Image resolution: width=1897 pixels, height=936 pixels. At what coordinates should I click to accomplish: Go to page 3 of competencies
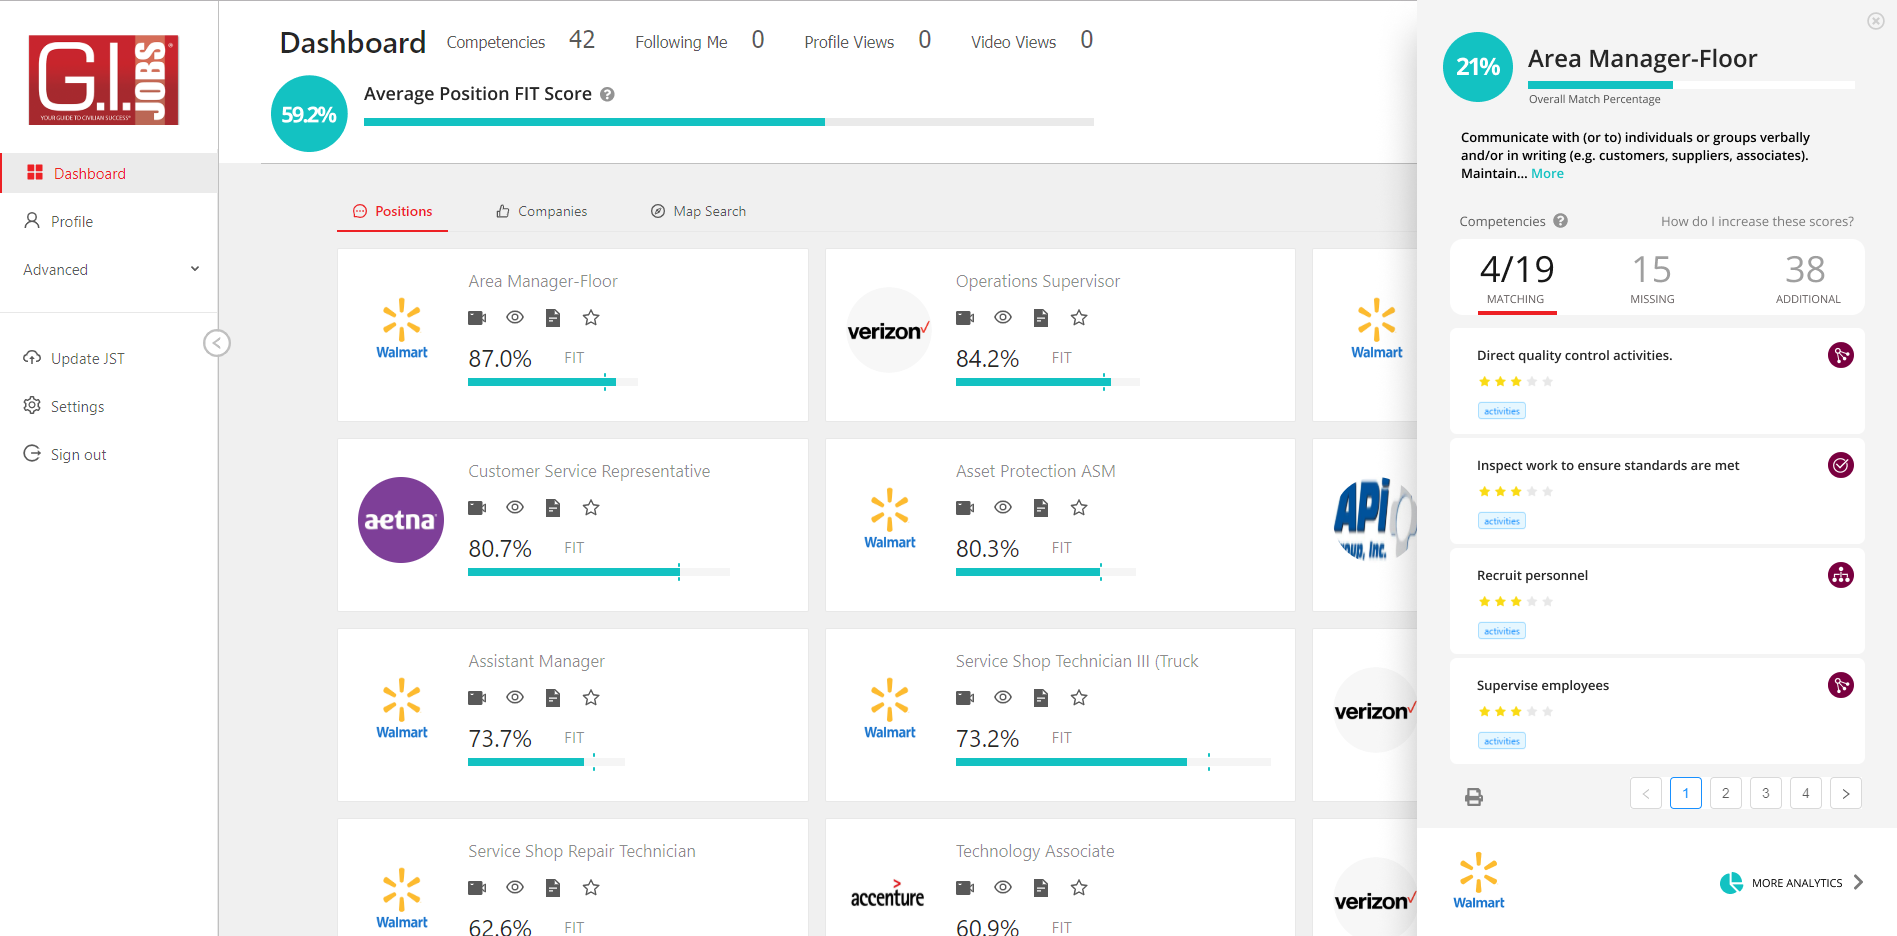pyautogui.click(x=1766, y=793)
